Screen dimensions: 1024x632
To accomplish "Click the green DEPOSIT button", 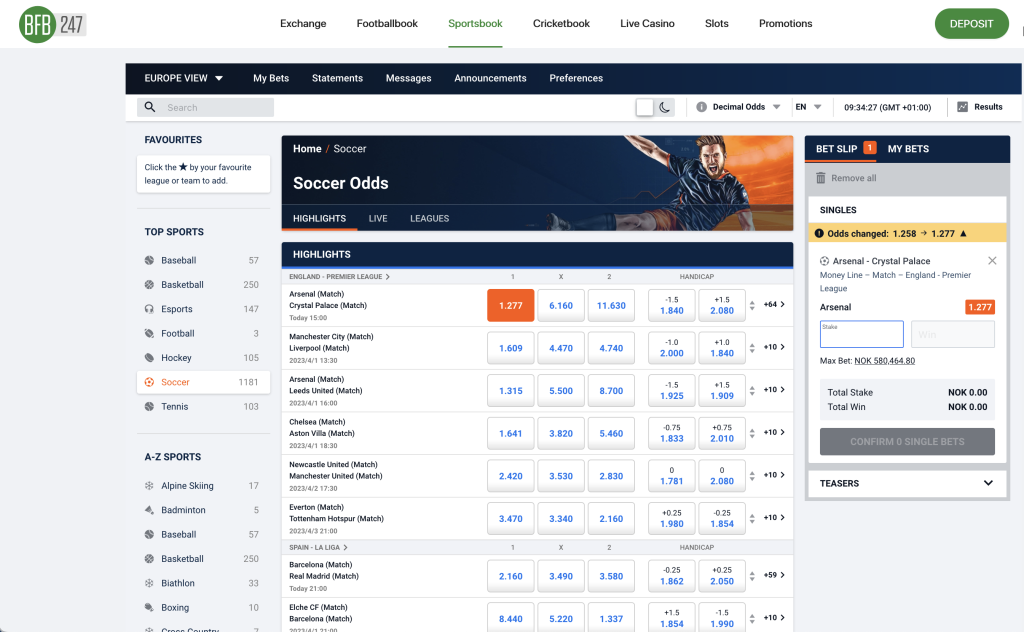I will (x=971, y=24).
